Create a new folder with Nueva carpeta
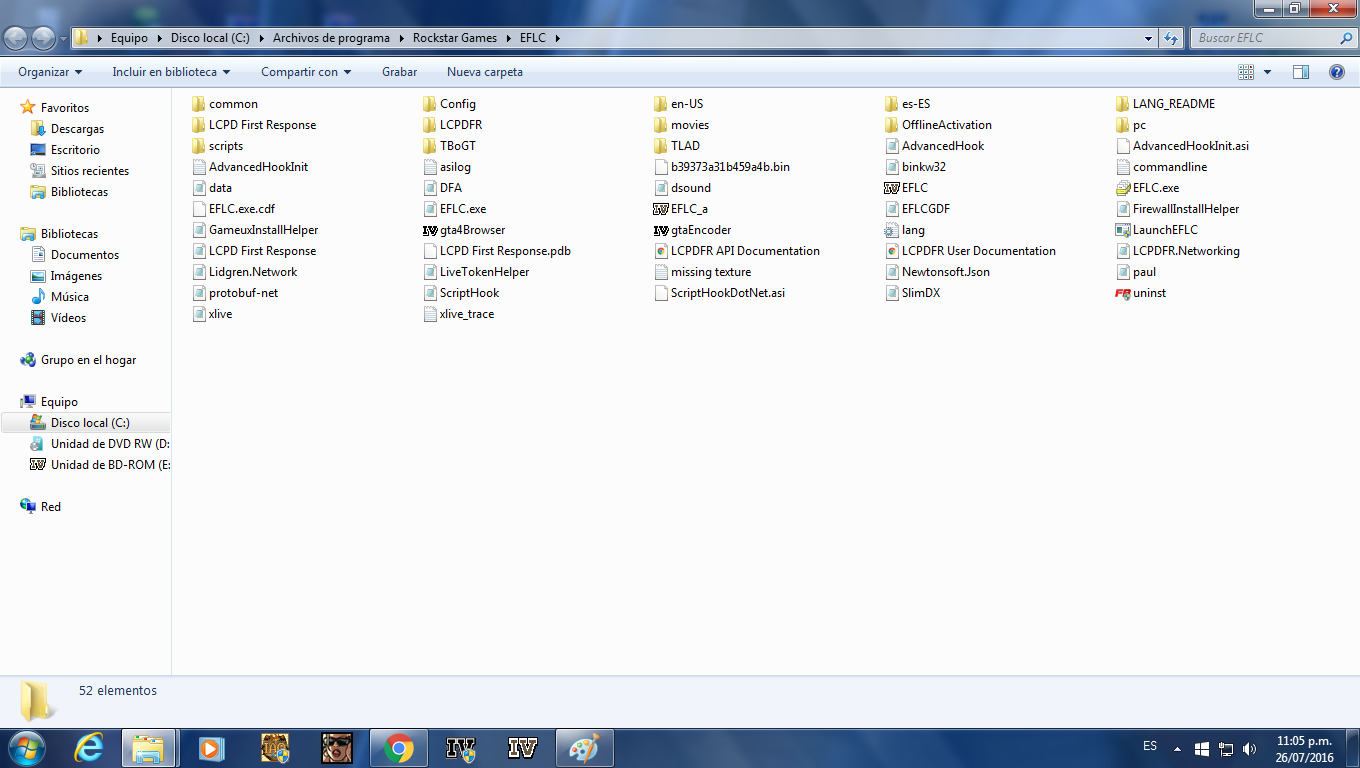Image resolution: width=1360 pixels, height=768 pixels. click(485, 72)
